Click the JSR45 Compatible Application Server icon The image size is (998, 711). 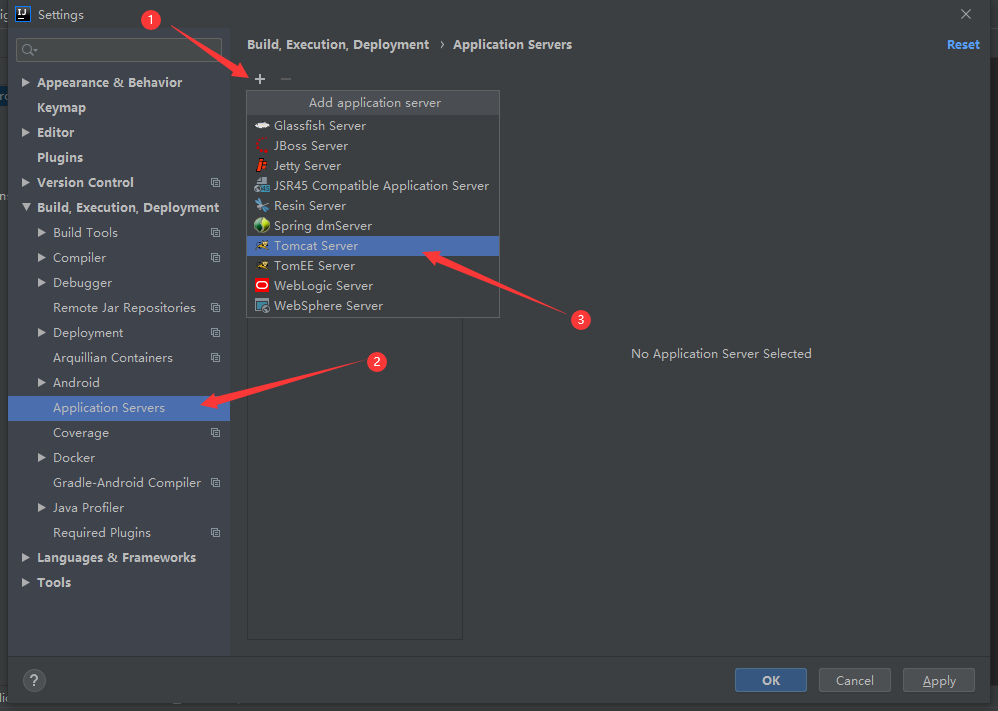pos(262,185)
